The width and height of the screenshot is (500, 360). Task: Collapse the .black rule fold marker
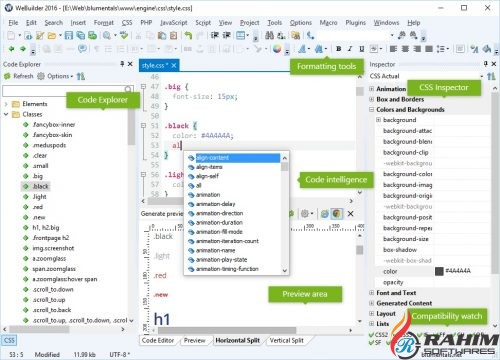(143, 126)
